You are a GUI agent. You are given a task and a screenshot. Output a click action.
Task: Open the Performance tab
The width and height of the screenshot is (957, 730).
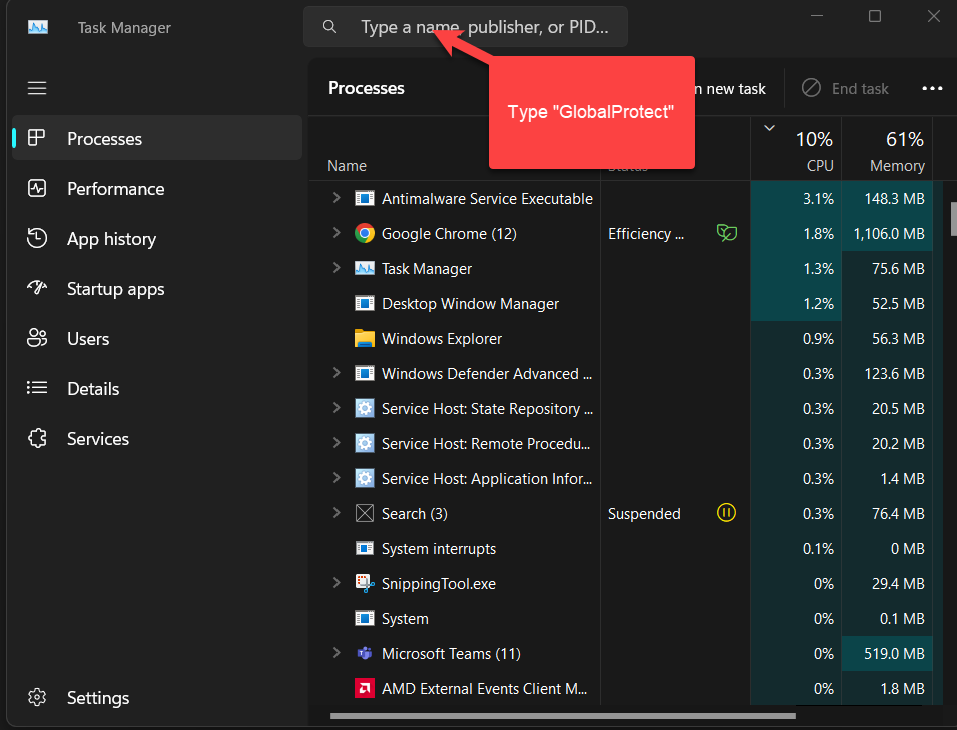pos(115,189)
